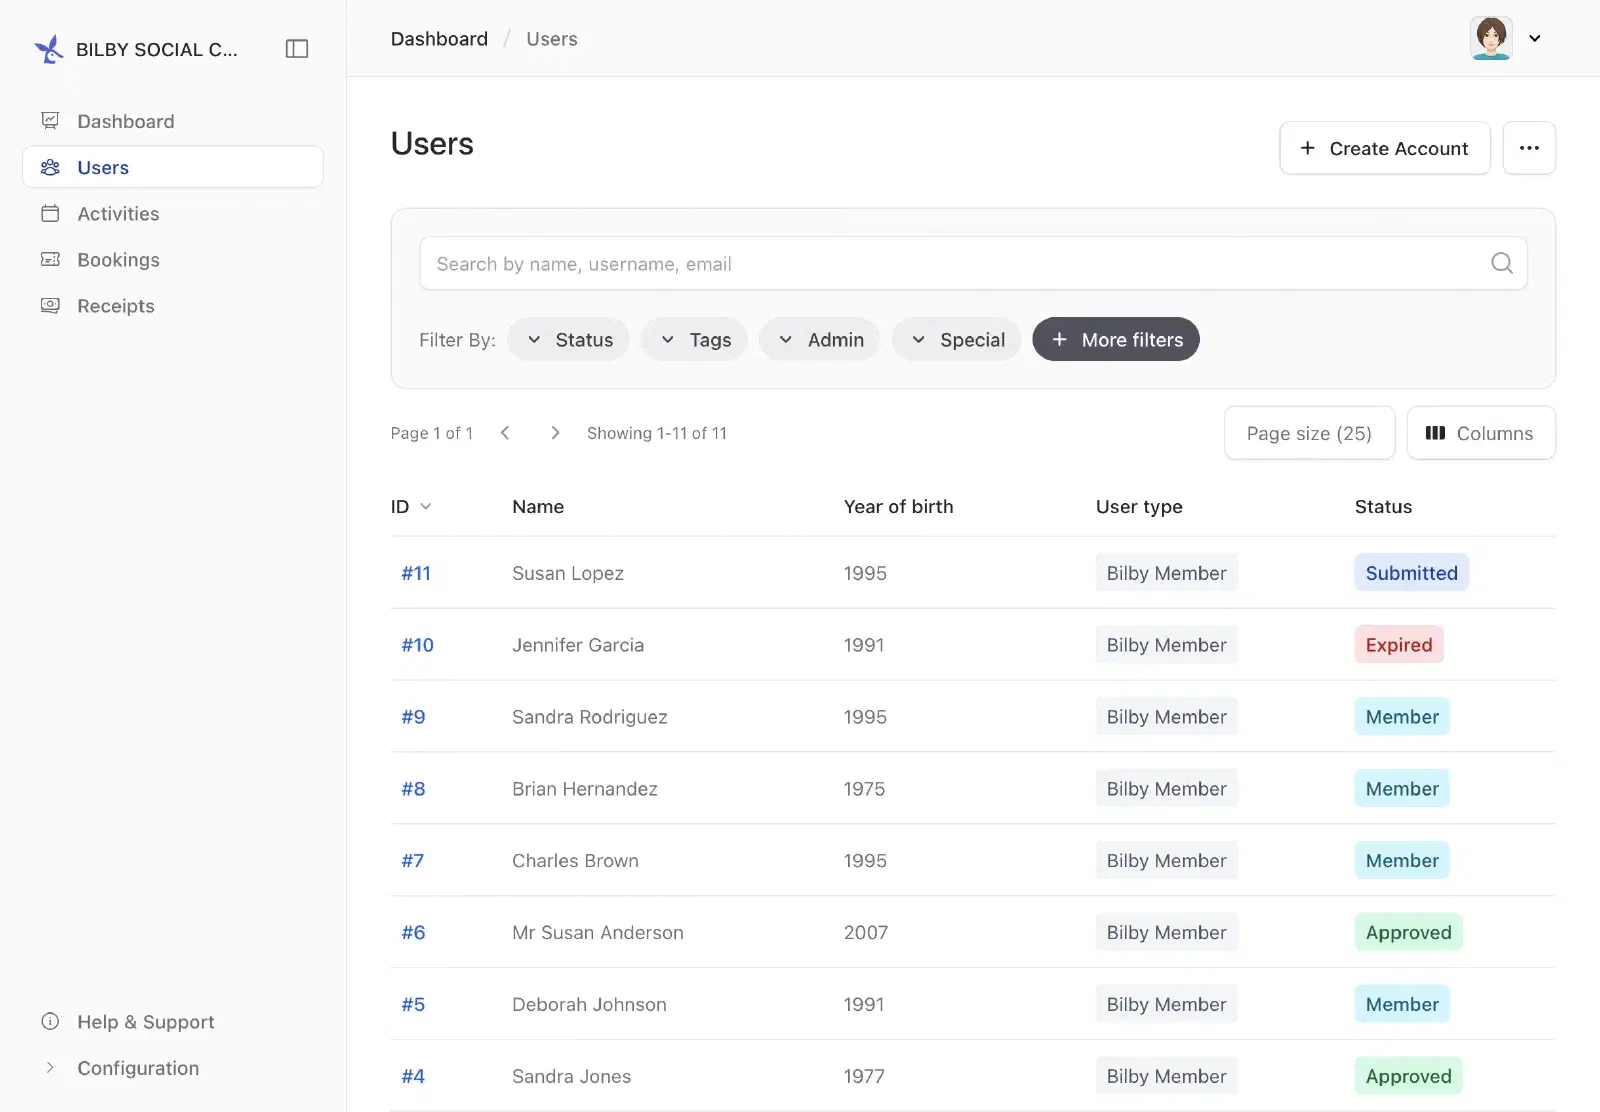
Task: Open user #4 link
Action: (x=413, y=1077)
